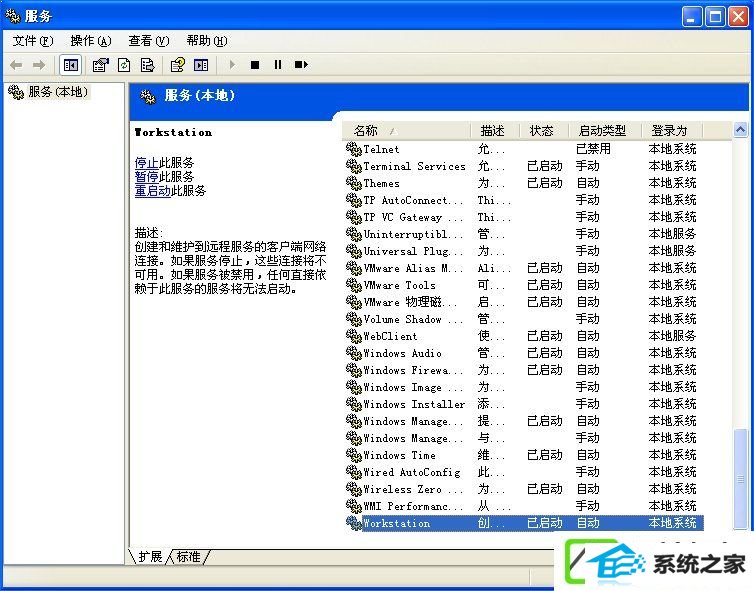Switch to the 扩展 tab
The width and height of the screenshot is (754, 591).
(x=150, y=556)
